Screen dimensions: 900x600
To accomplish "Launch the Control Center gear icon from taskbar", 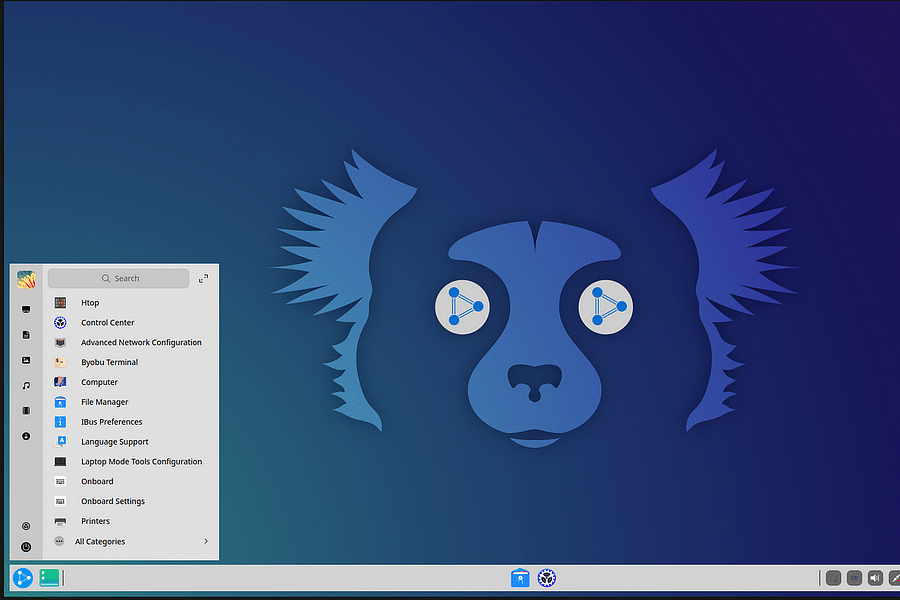I will coord(546,577).
